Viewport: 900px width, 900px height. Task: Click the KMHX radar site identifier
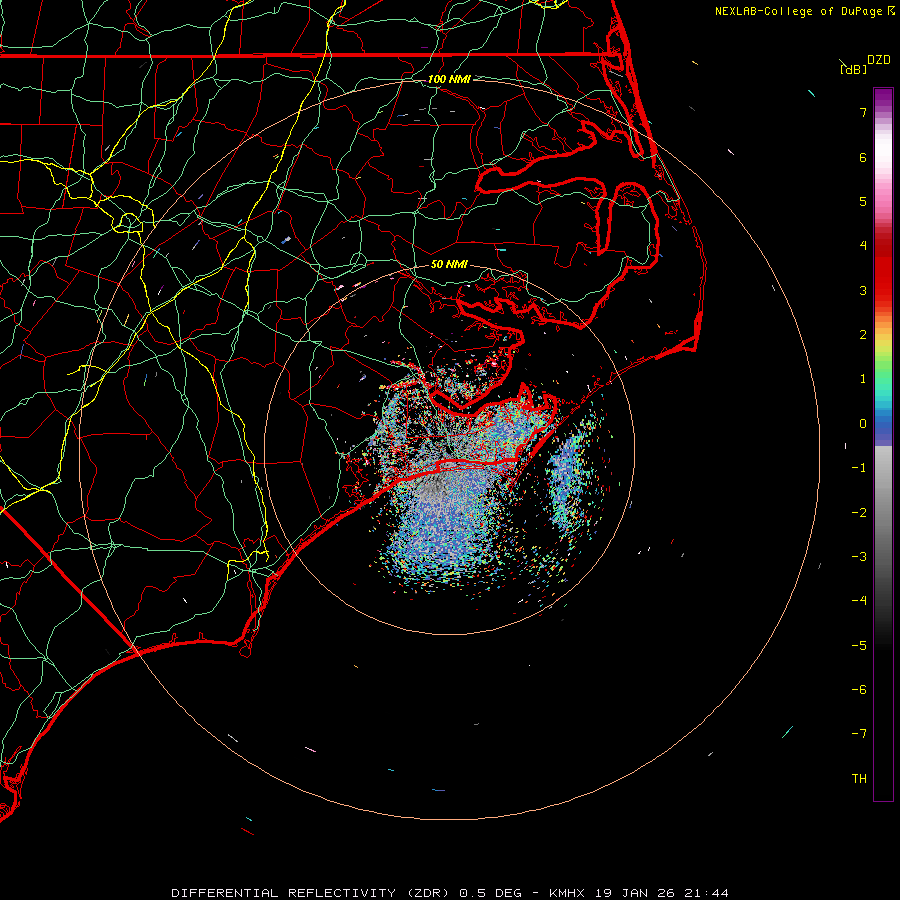[567, 893]
